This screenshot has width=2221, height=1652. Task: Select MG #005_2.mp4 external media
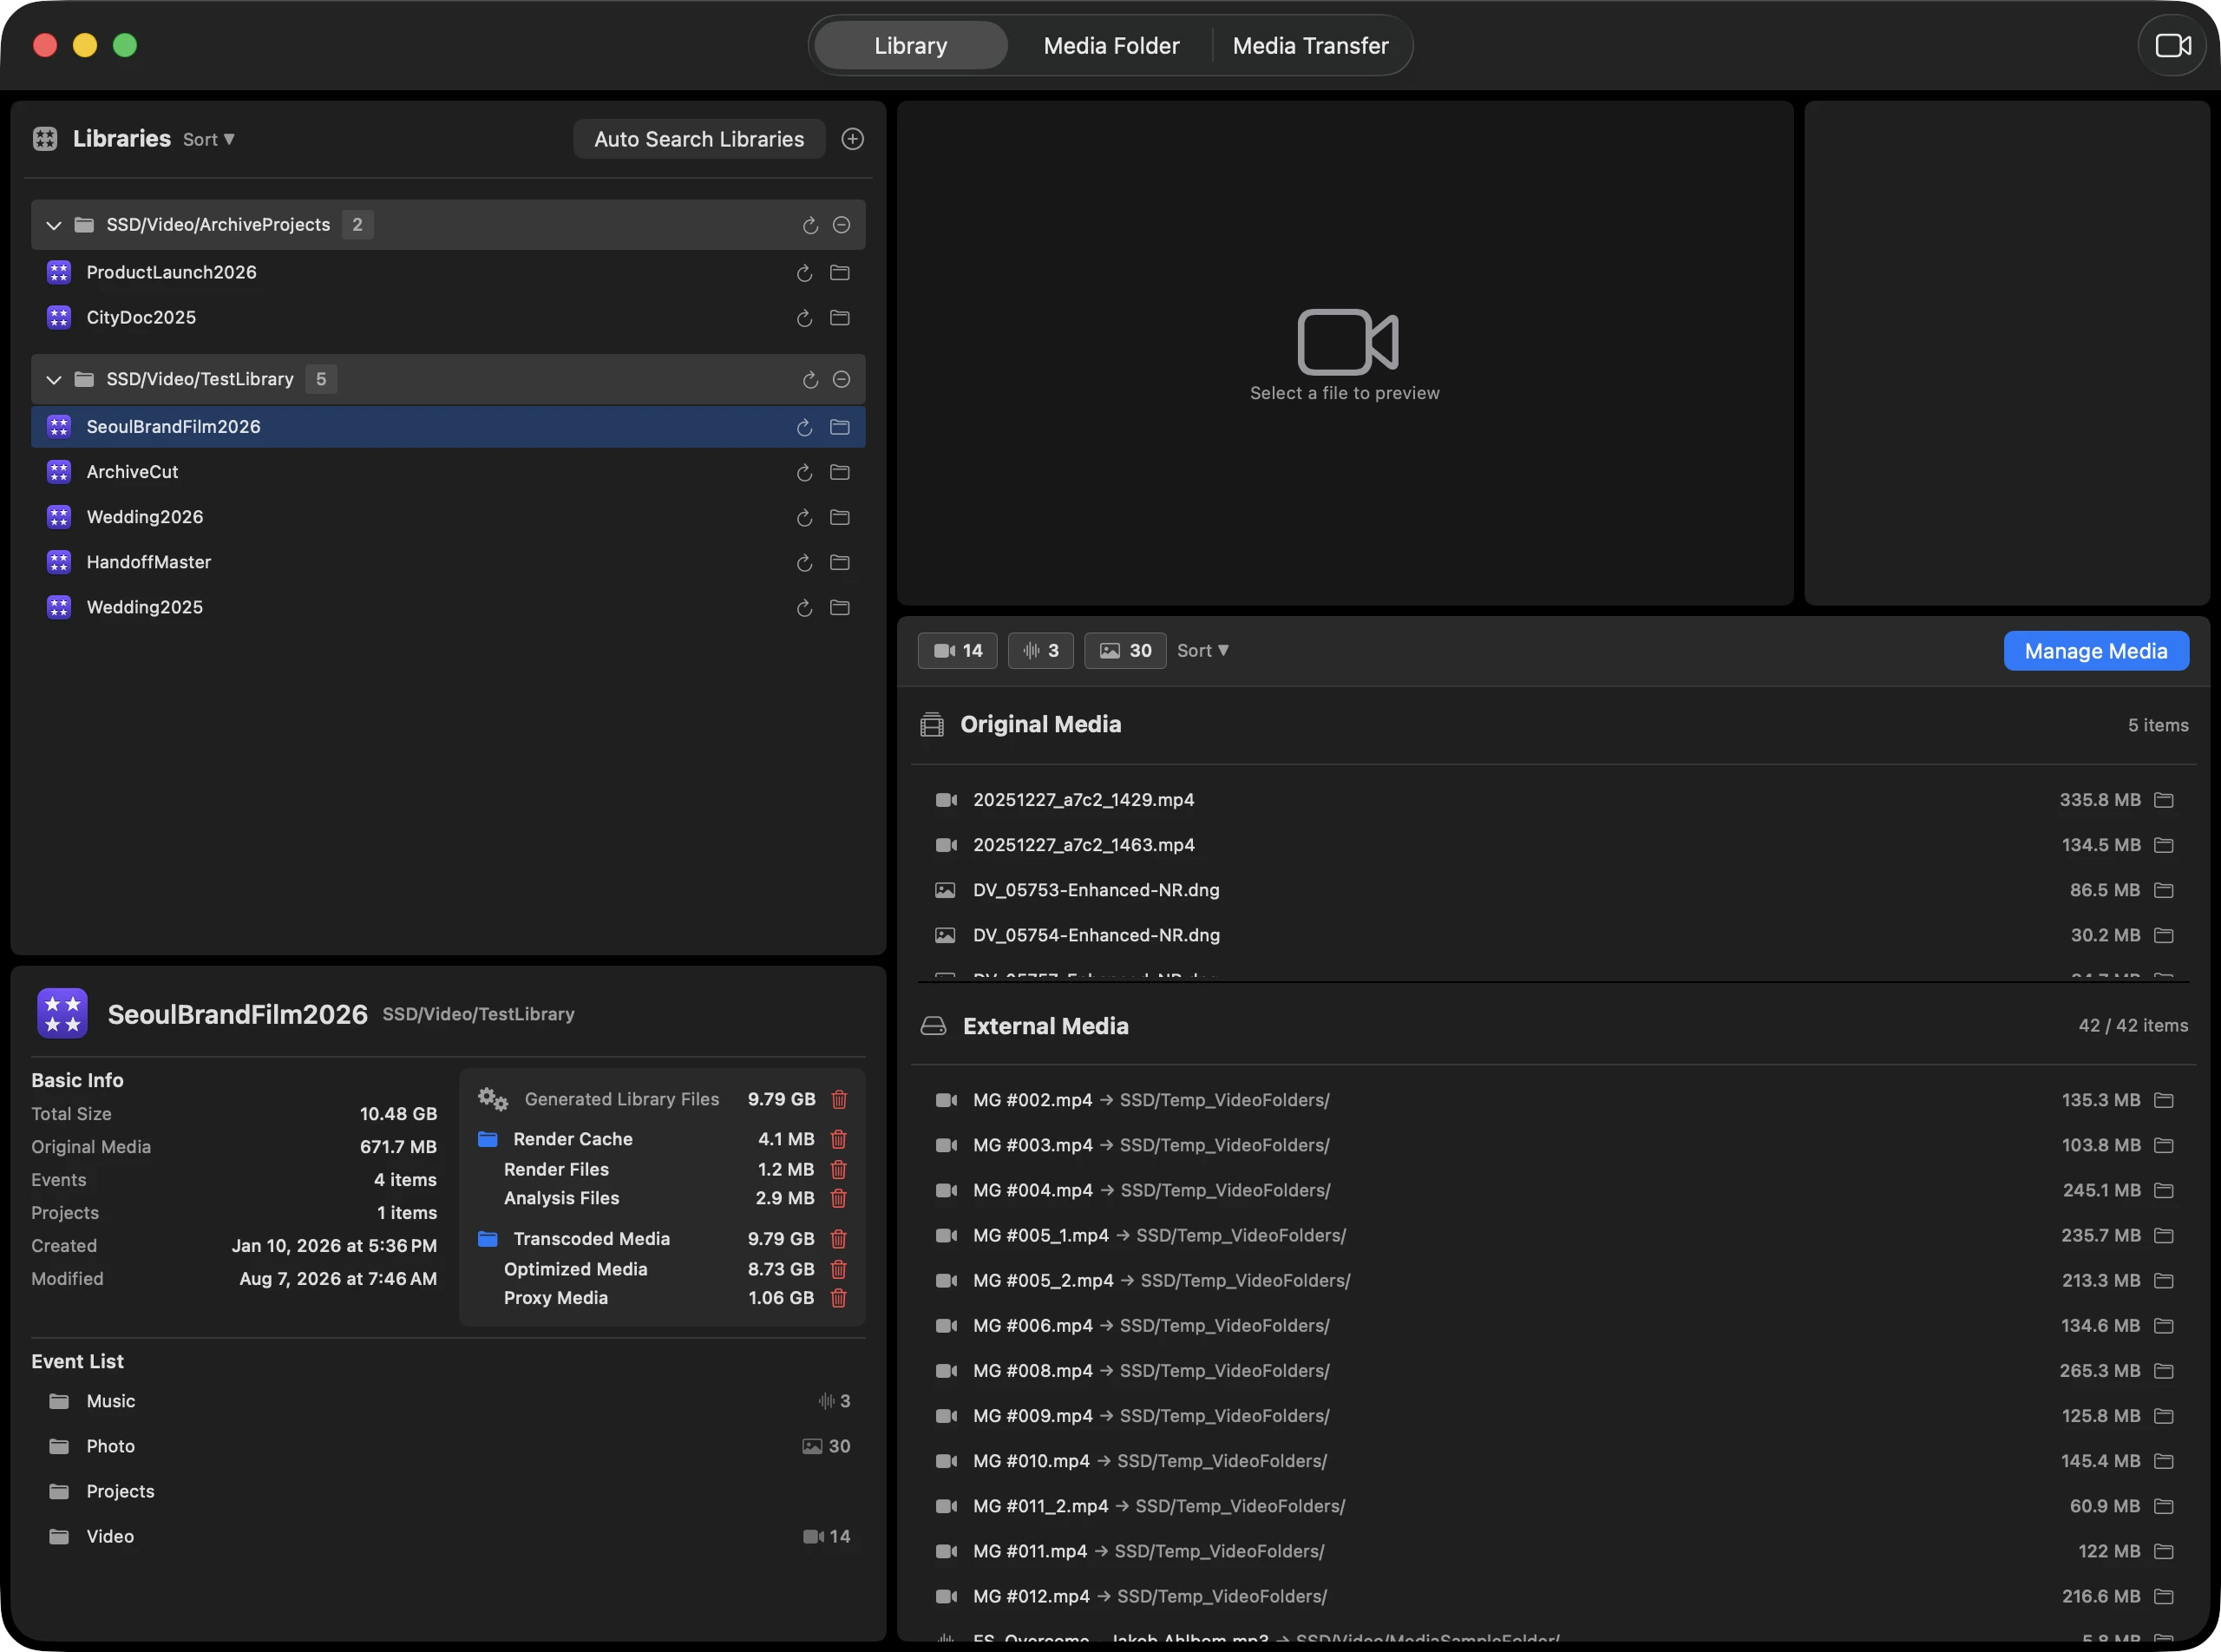1553,1280
